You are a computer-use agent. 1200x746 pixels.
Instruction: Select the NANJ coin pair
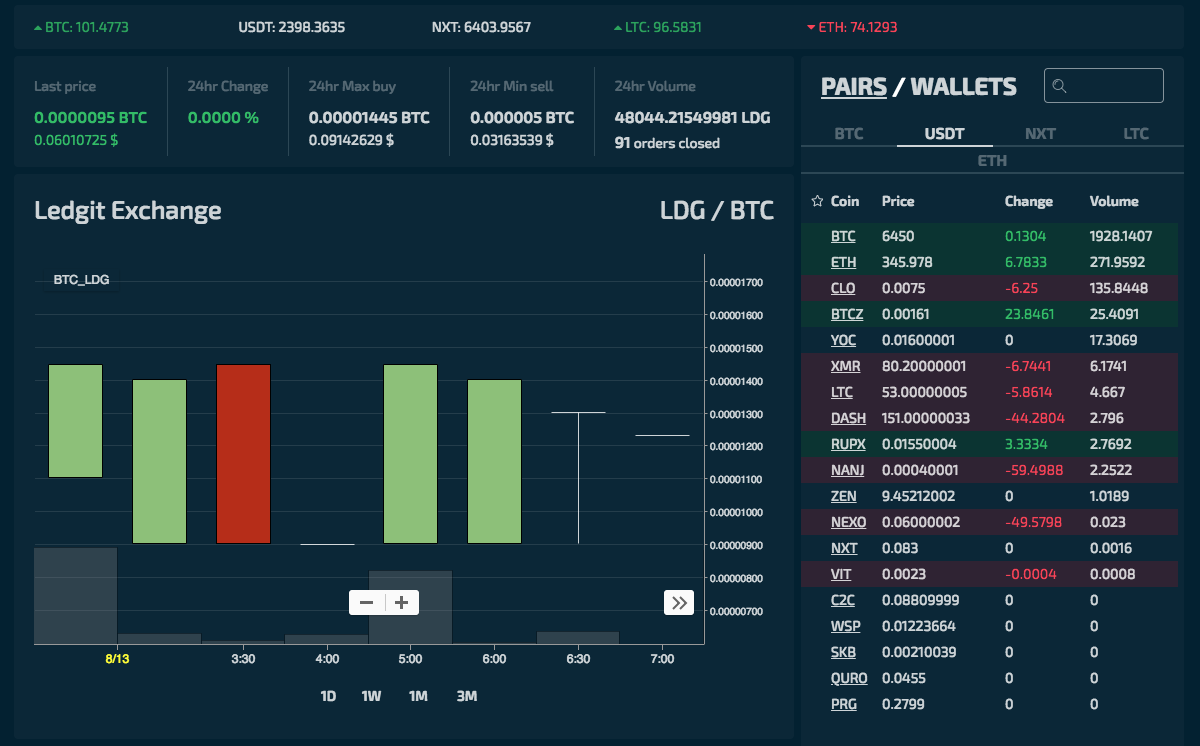[x=848, y=470]
